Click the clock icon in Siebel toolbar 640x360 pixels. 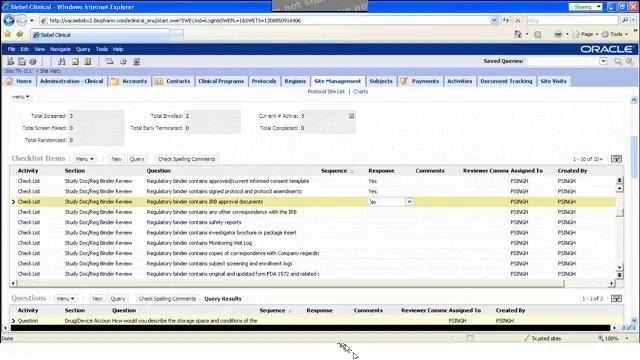point(123,61)
